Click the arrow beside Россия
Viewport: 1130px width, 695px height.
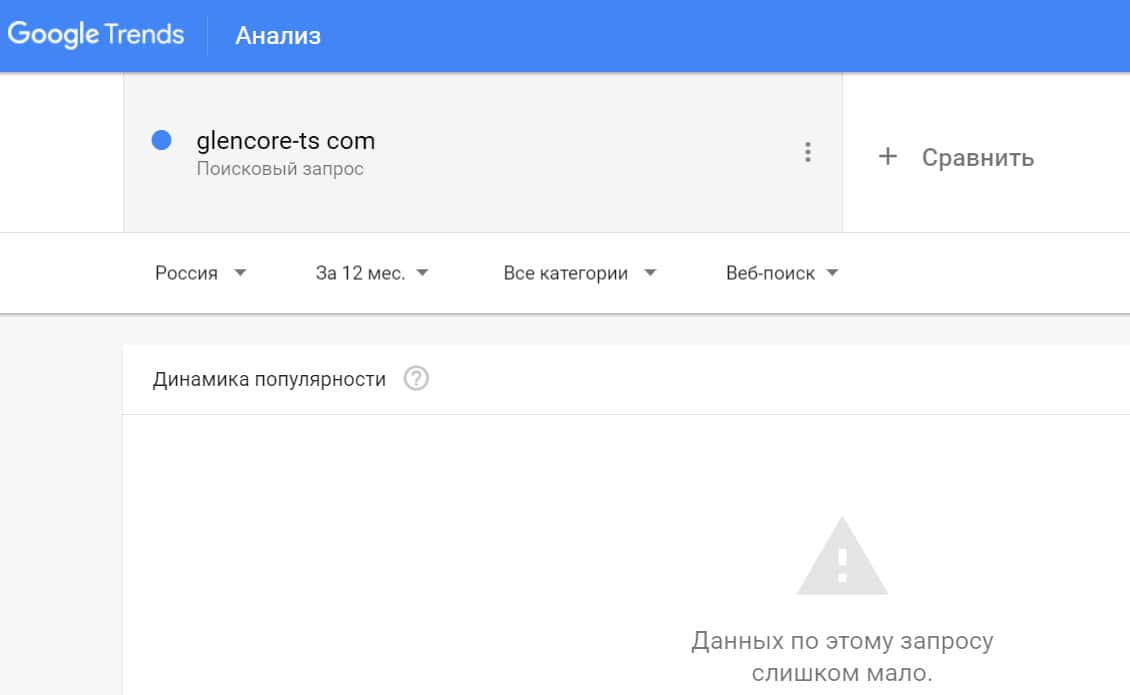coord(240,273)
